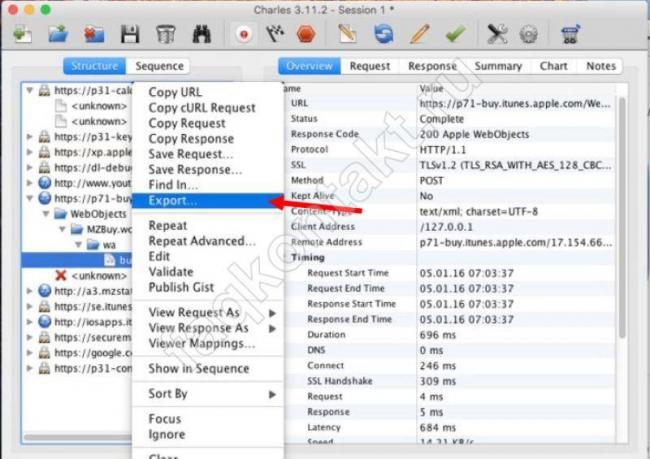Screen dimensions: 650x459
Task: Toggle throttling with the checkered flag icon
Action: pos(275,34)
